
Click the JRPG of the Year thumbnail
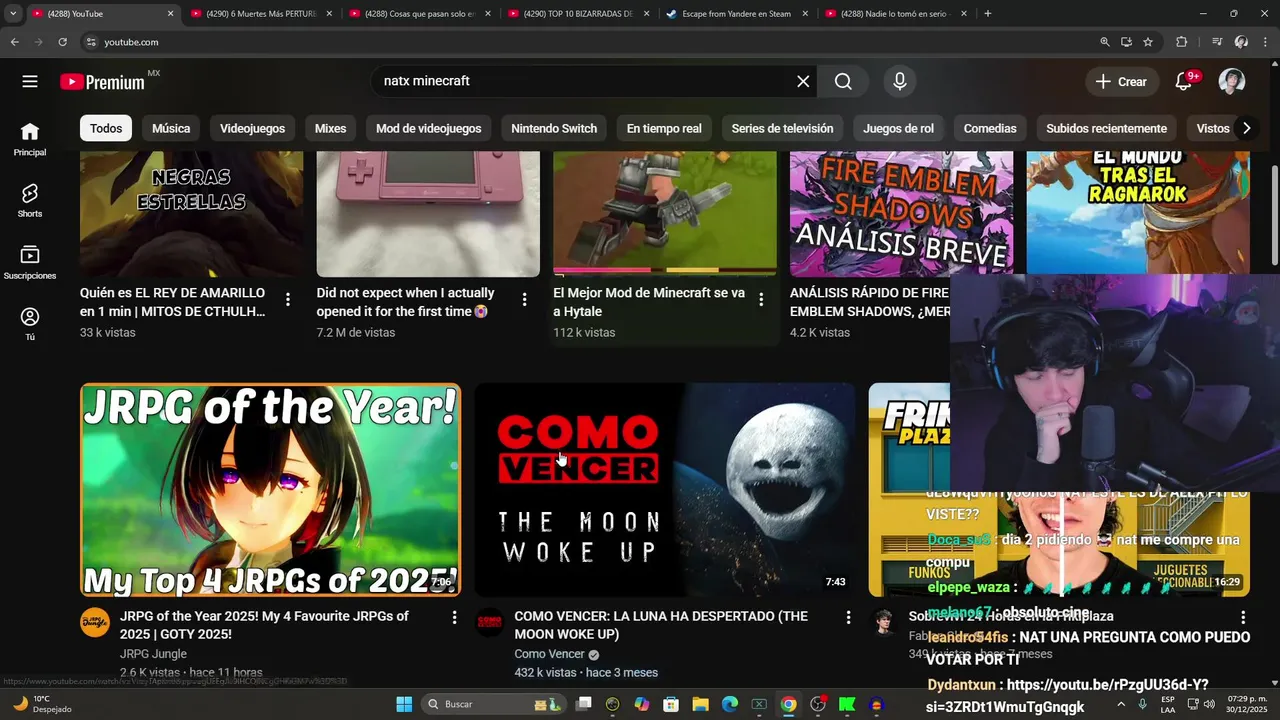coord(270,490)
